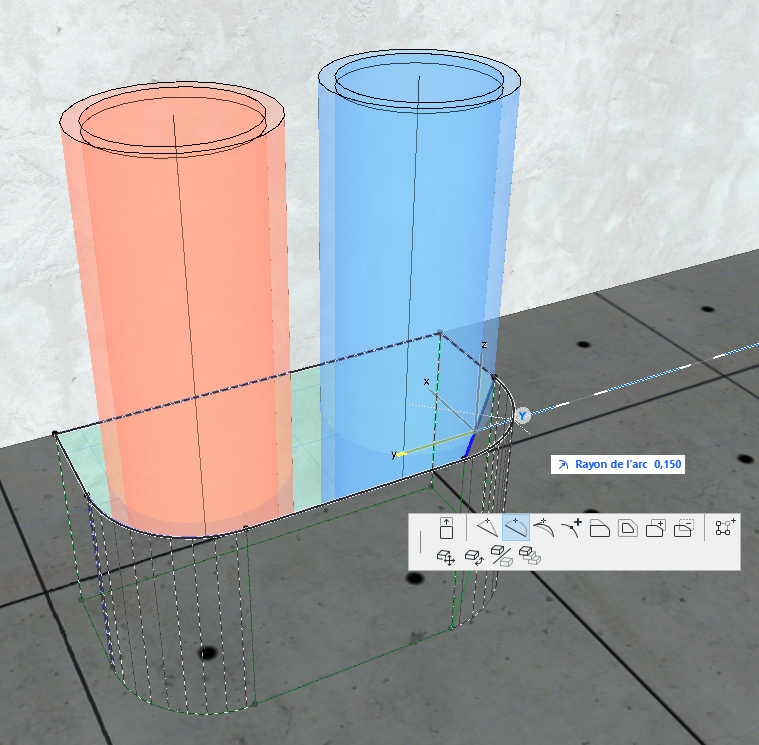Choose the offset all edges icon
The image size is (759, 745).
pyautogui.click(x=628, y=528)
